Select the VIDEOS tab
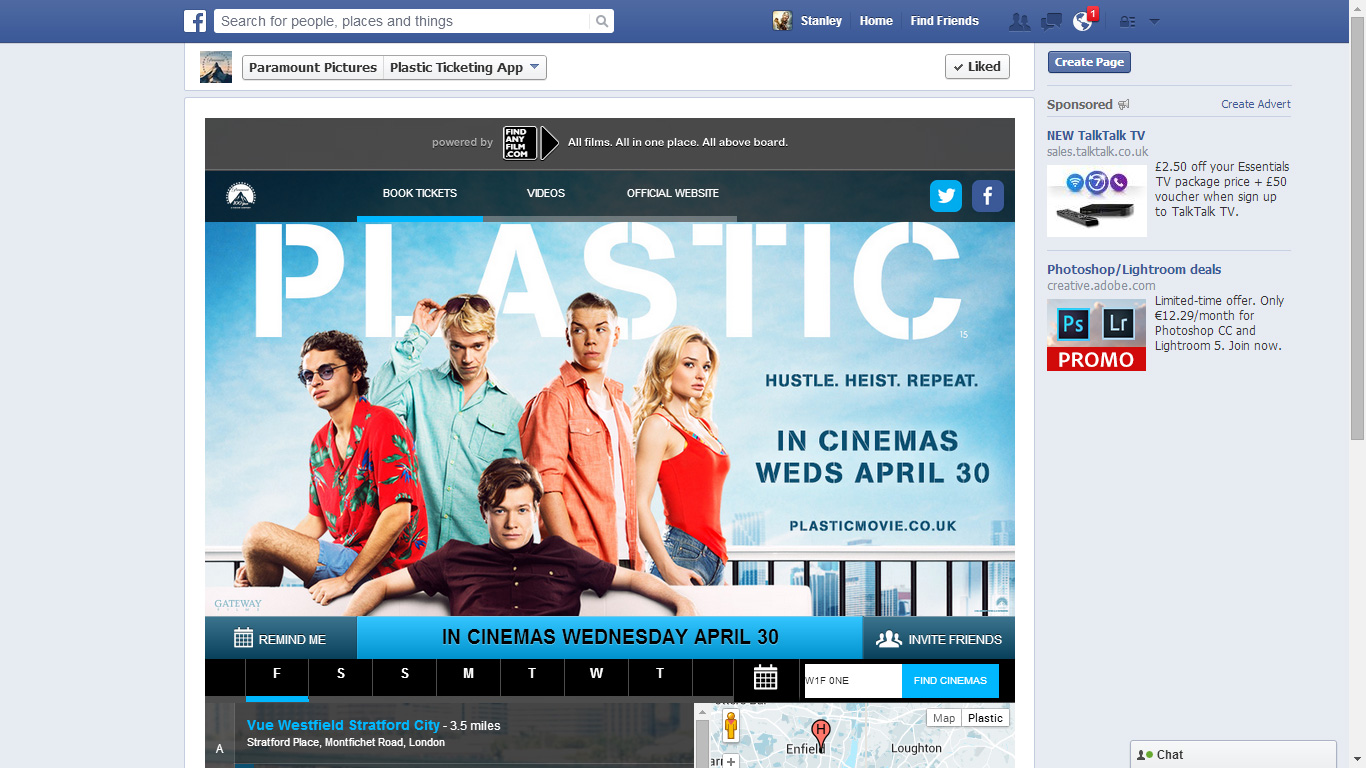Screen dimensions: 1366x768 coord(546,194)
